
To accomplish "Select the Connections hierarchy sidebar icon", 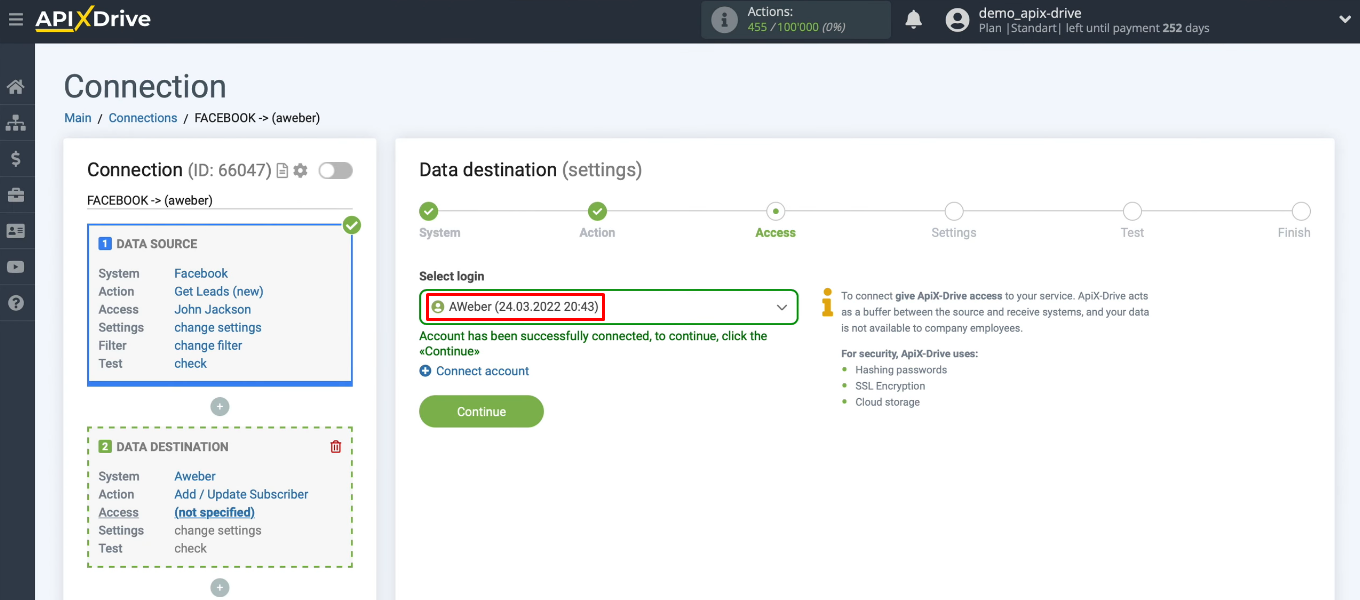I will [16, 122].
